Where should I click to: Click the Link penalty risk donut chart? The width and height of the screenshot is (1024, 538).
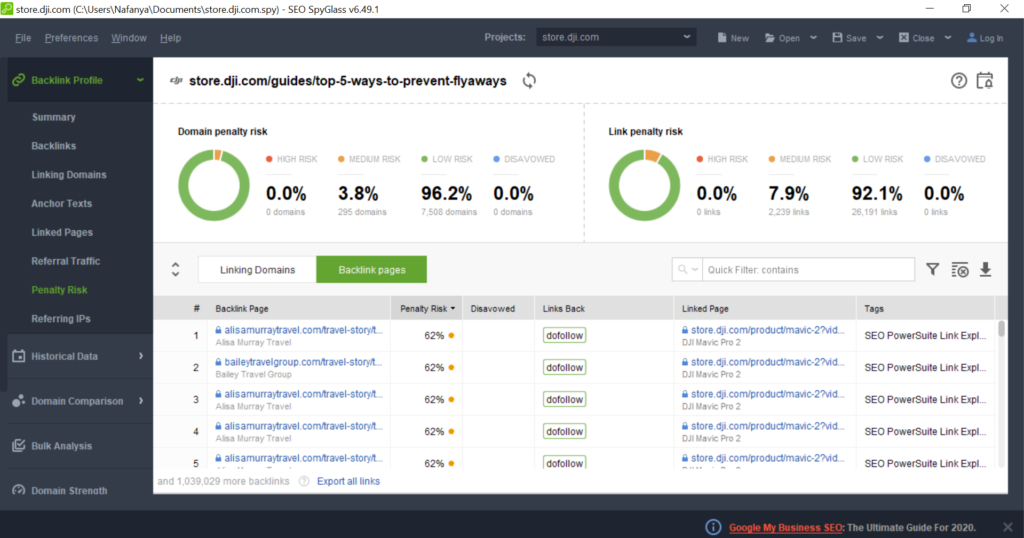645,185
